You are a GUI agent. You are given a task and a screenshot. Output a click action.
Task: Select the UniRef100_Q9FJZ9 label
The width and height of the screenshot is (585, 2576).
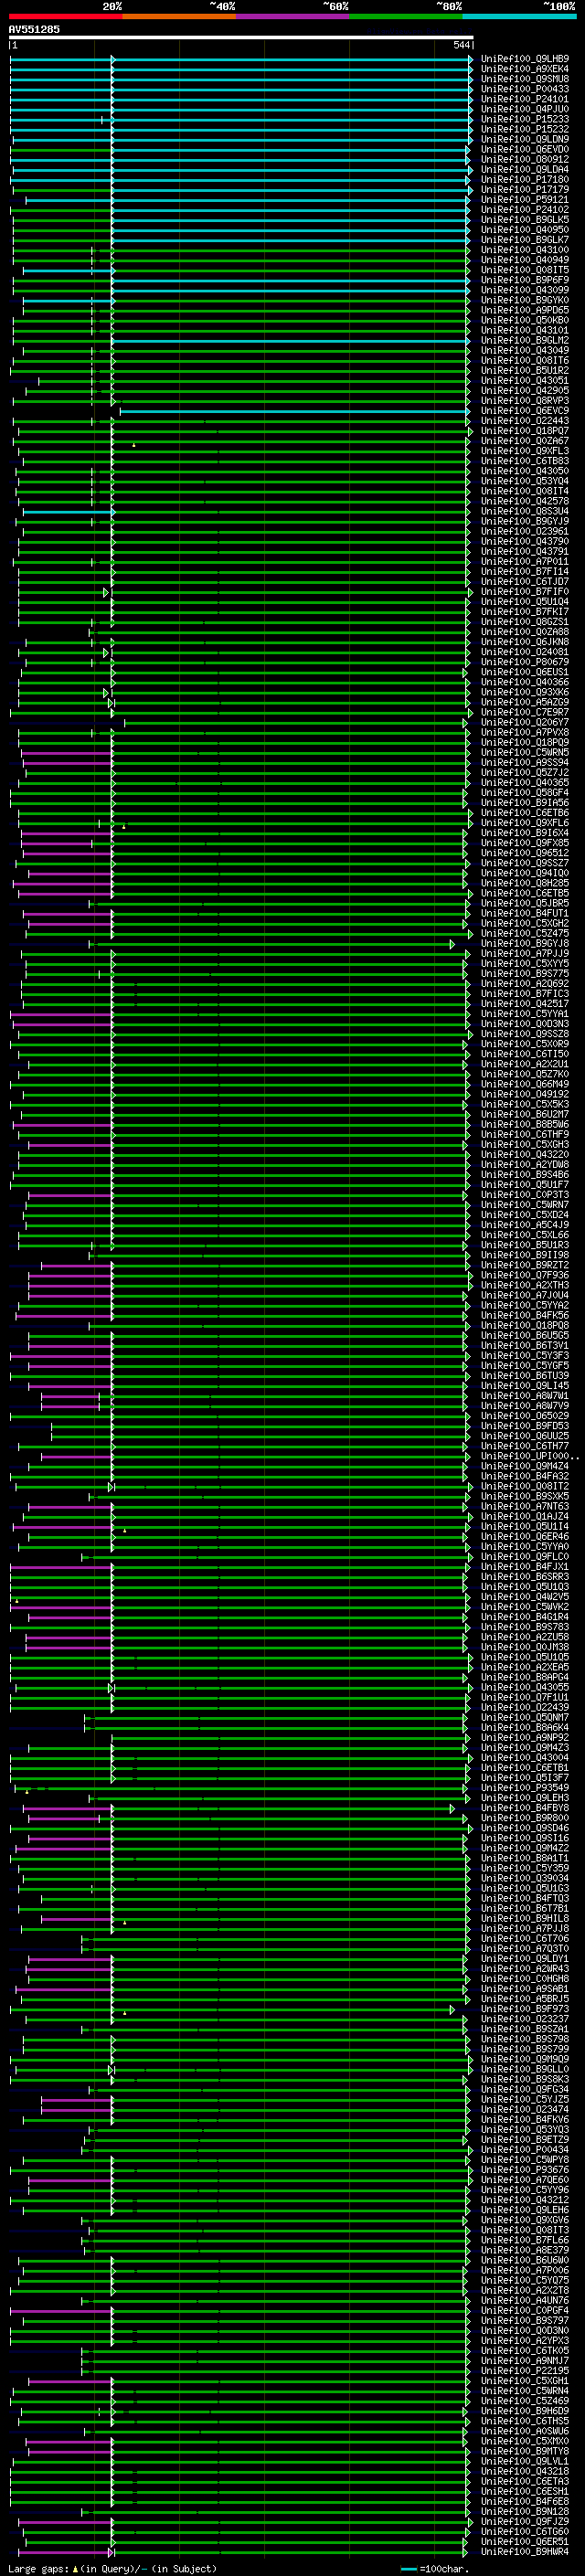(525, 2521)
